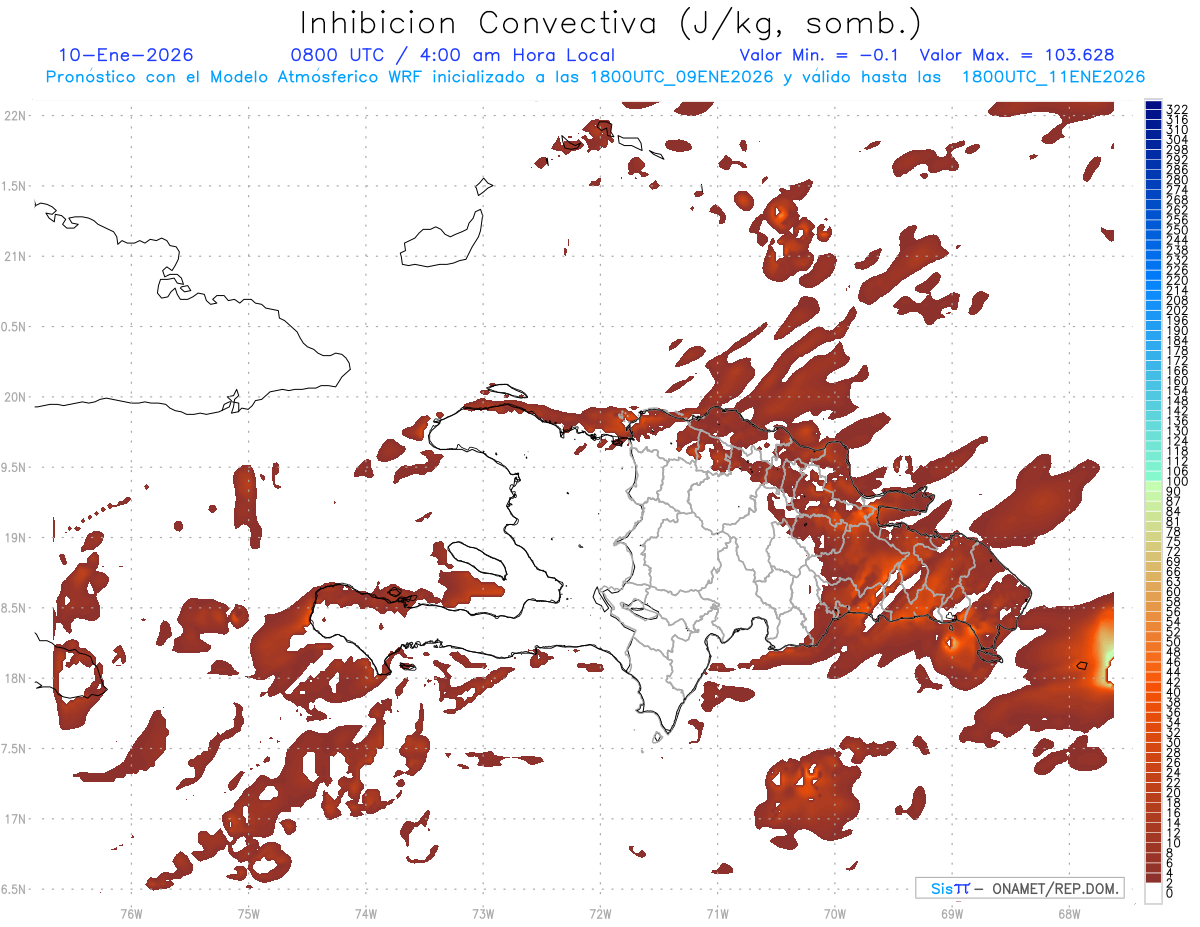This screenshot has height=927, width=1200.
Task: Click the 21N latitude label
Action: 15,256
